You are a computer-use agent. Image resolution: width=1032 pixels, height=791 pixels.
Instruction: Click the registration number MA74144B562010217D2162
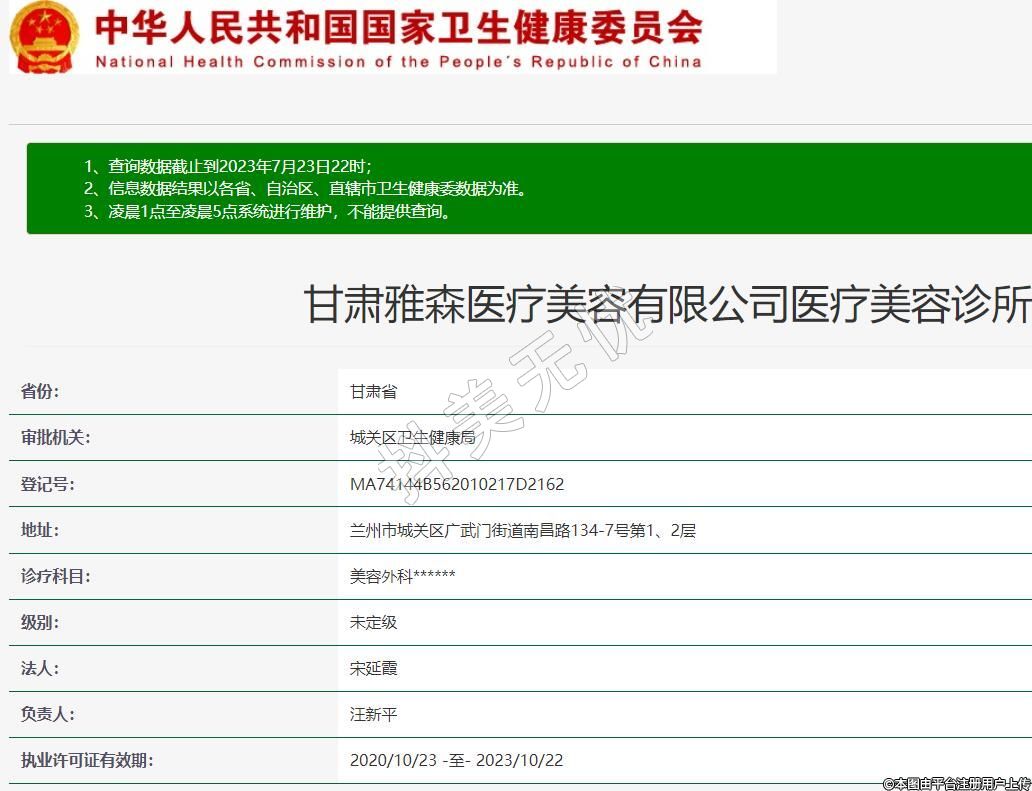457,484
